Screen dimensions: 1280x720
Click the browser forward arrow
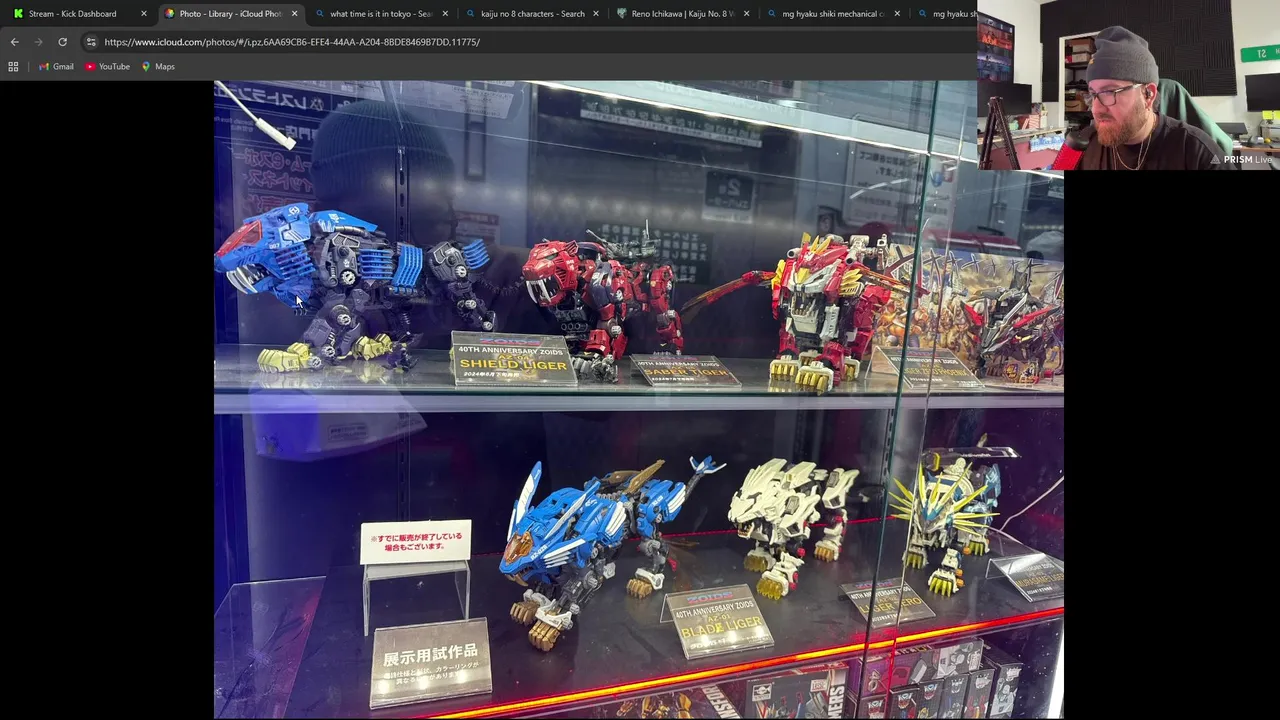38,42
